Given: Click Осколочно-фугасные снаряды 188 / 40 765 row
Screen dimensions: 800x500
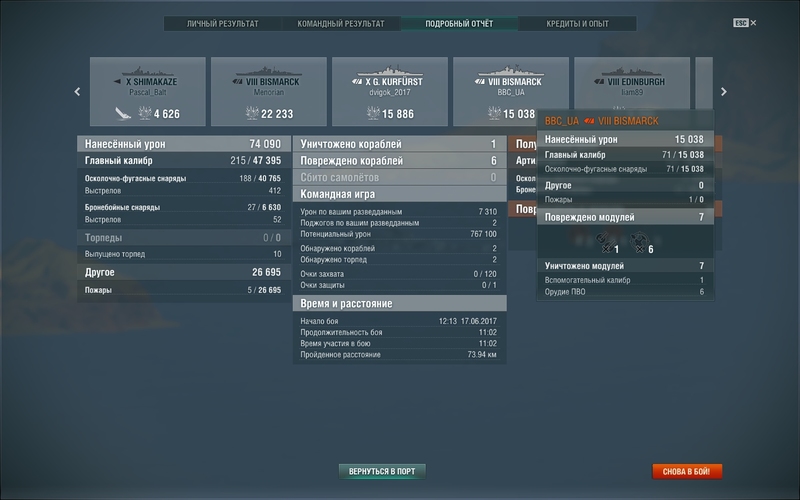Looking at the screenshot, I should coord(184,178).
